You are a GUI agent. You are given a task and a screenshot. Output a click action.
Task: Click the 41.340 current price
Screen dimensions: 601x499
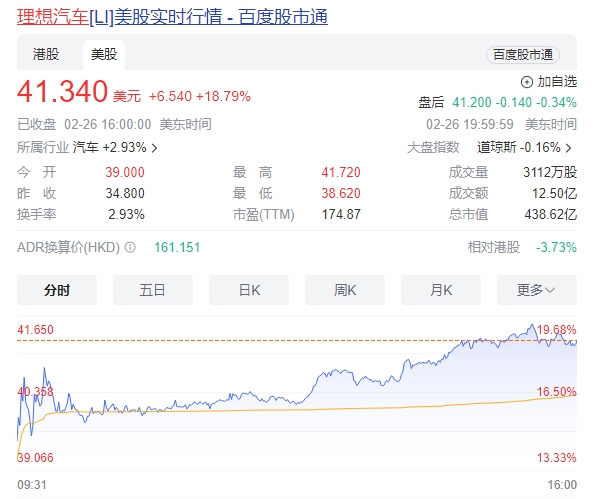point(62,93)
